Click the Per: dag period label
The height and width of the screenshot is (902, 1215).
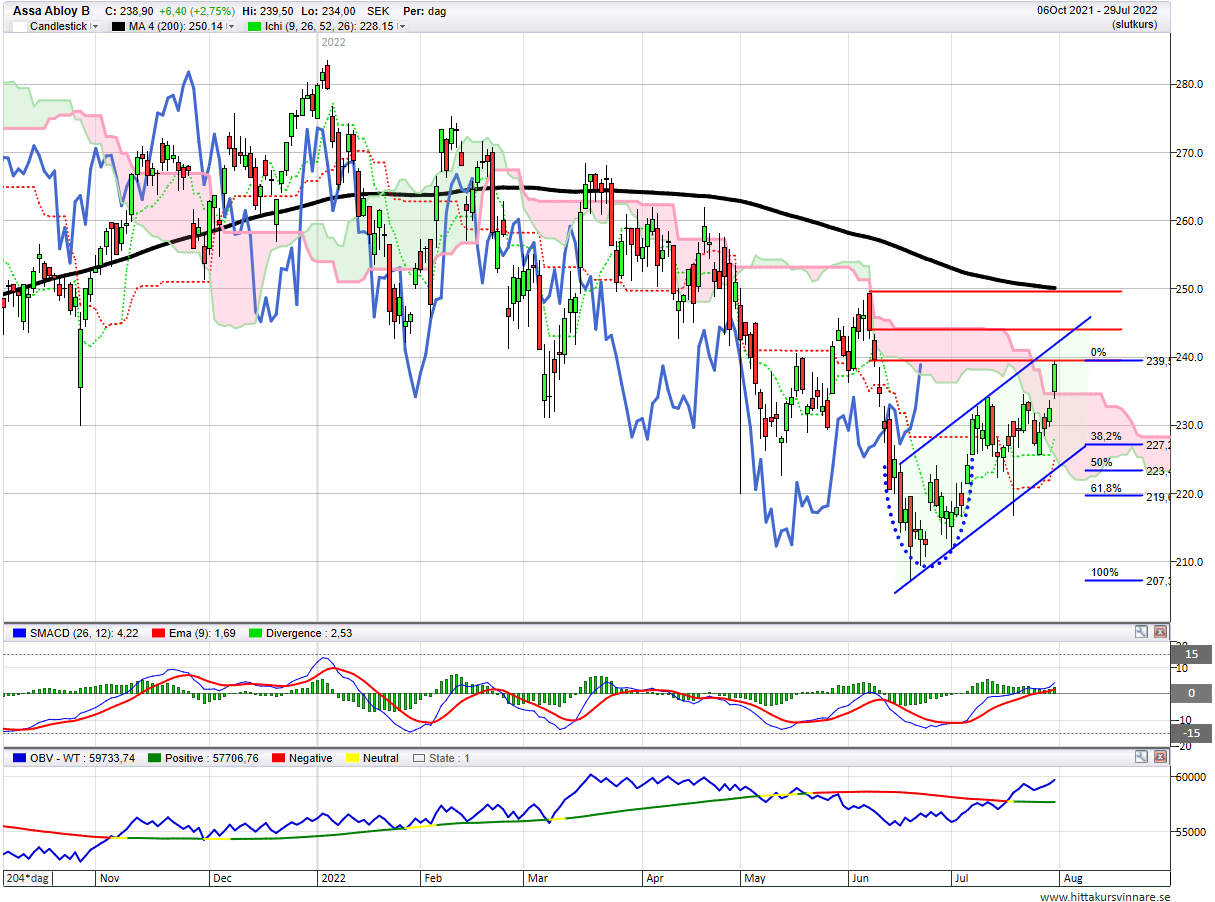(x=423, y=11)
